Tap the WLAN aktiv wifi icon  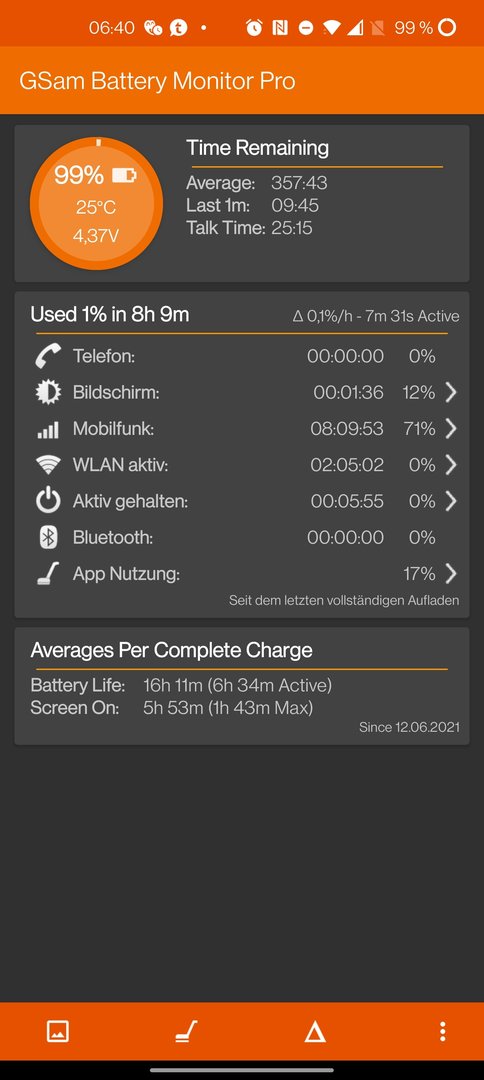48,466
